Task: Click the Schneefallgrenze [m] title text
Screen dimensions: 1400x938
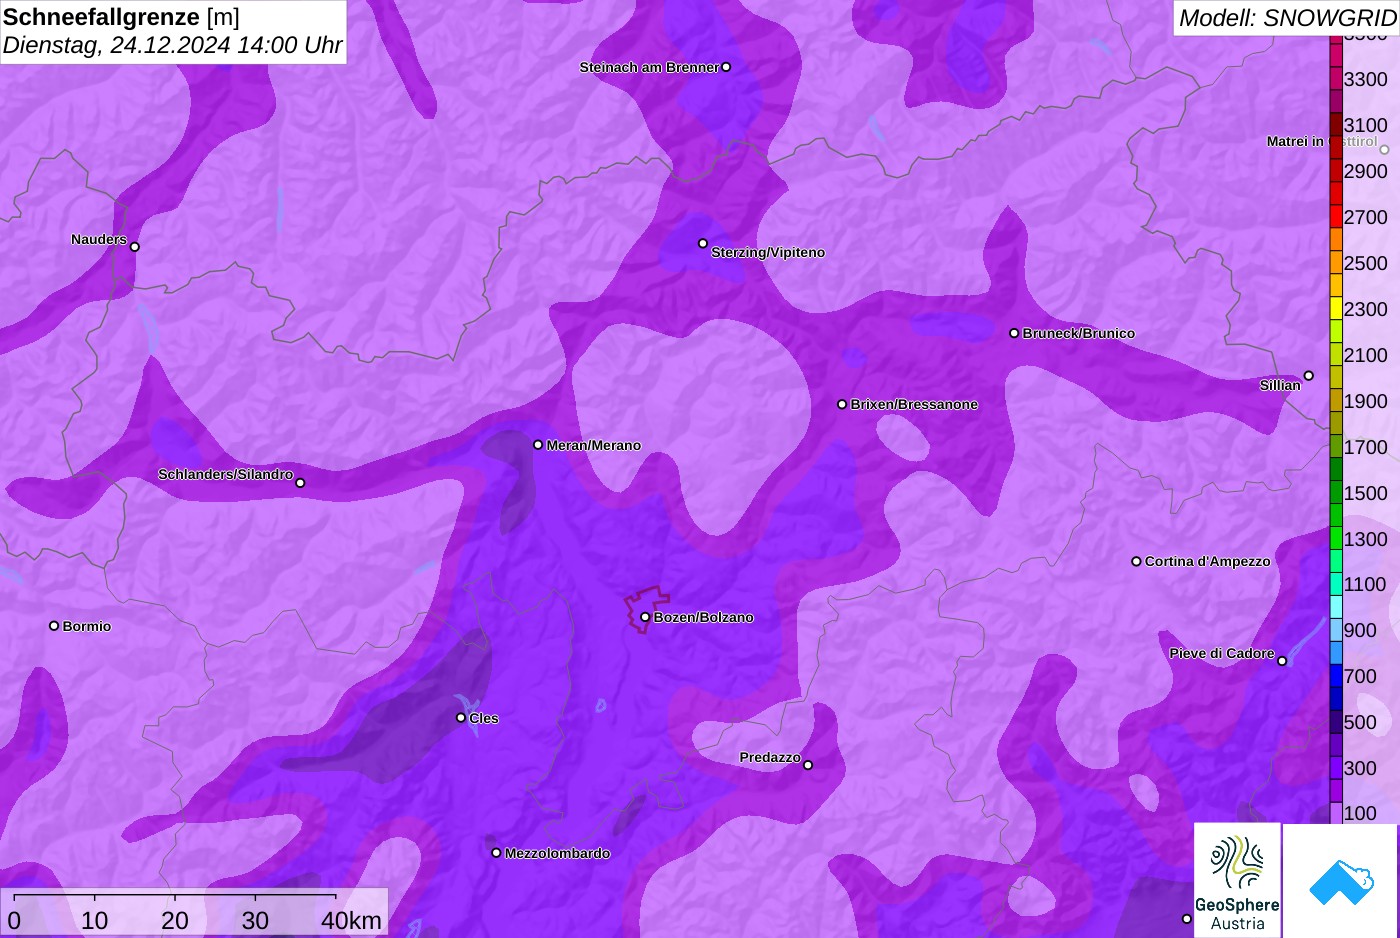Action: click(x=121, y=17)
